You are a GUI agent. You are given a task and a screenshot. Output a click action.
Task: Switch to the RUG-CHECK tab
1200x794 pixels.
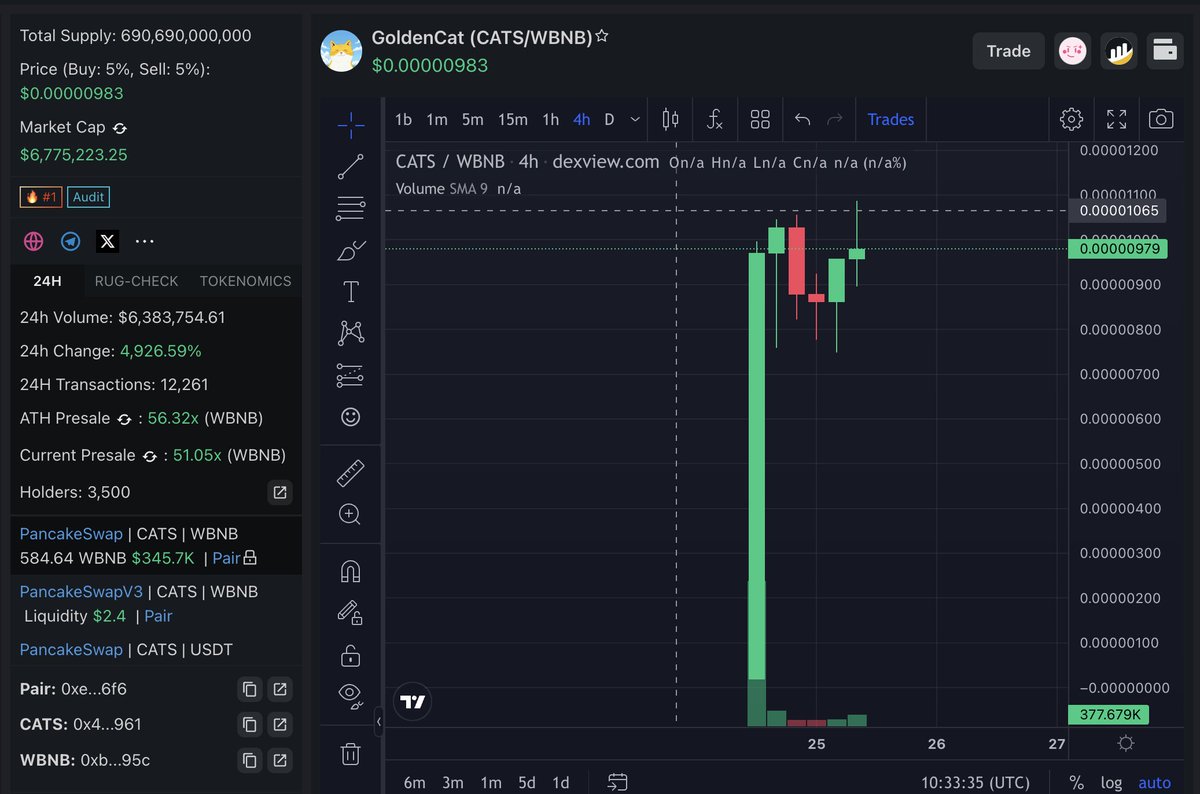click(136, 281)
